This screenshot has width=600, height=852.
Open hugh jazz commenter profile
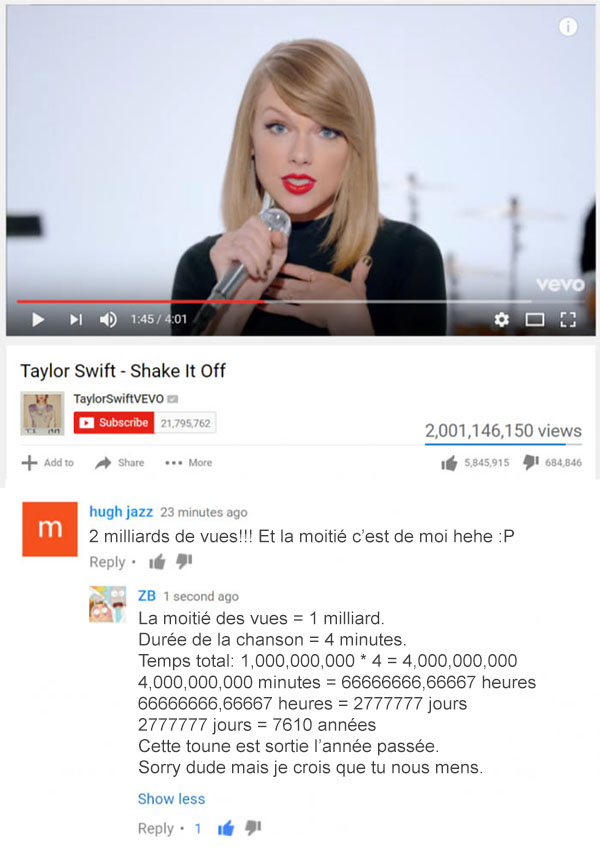[121, 512]
